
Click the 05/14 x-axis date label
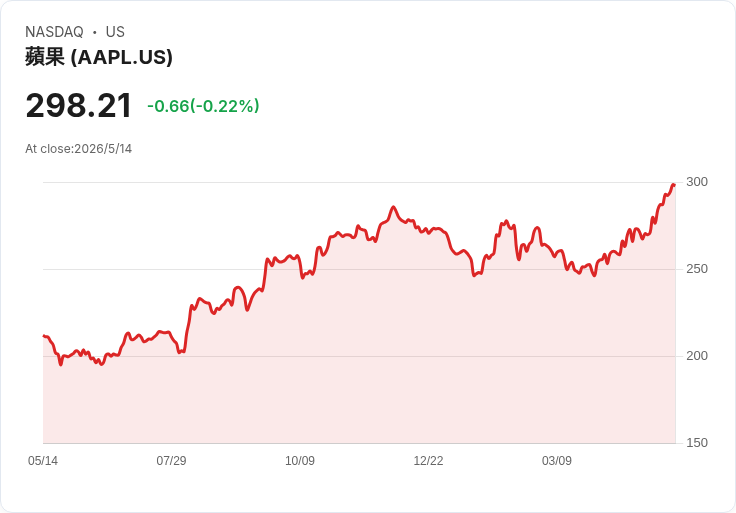(43, 460)
